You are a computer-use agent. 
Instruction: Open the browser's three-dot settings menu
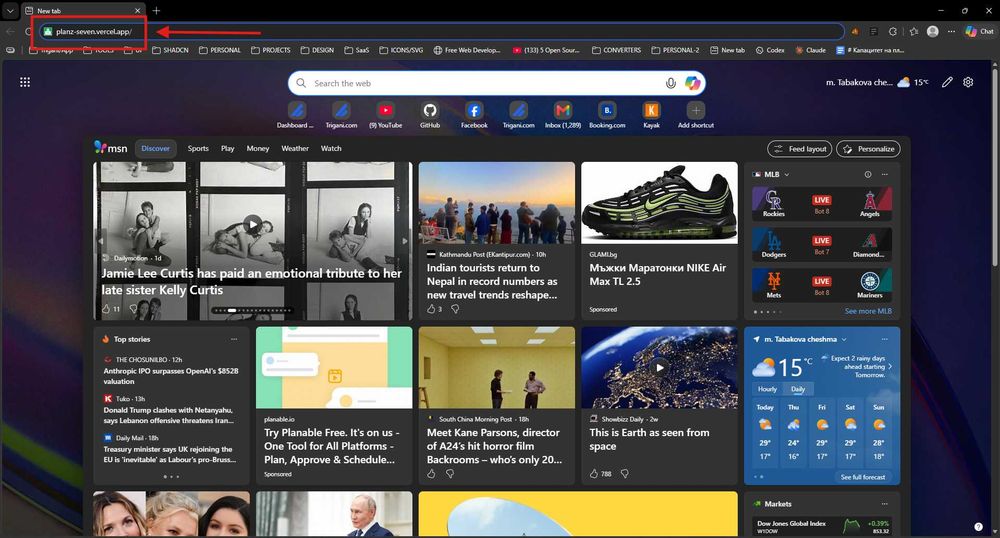pos(952,31)
